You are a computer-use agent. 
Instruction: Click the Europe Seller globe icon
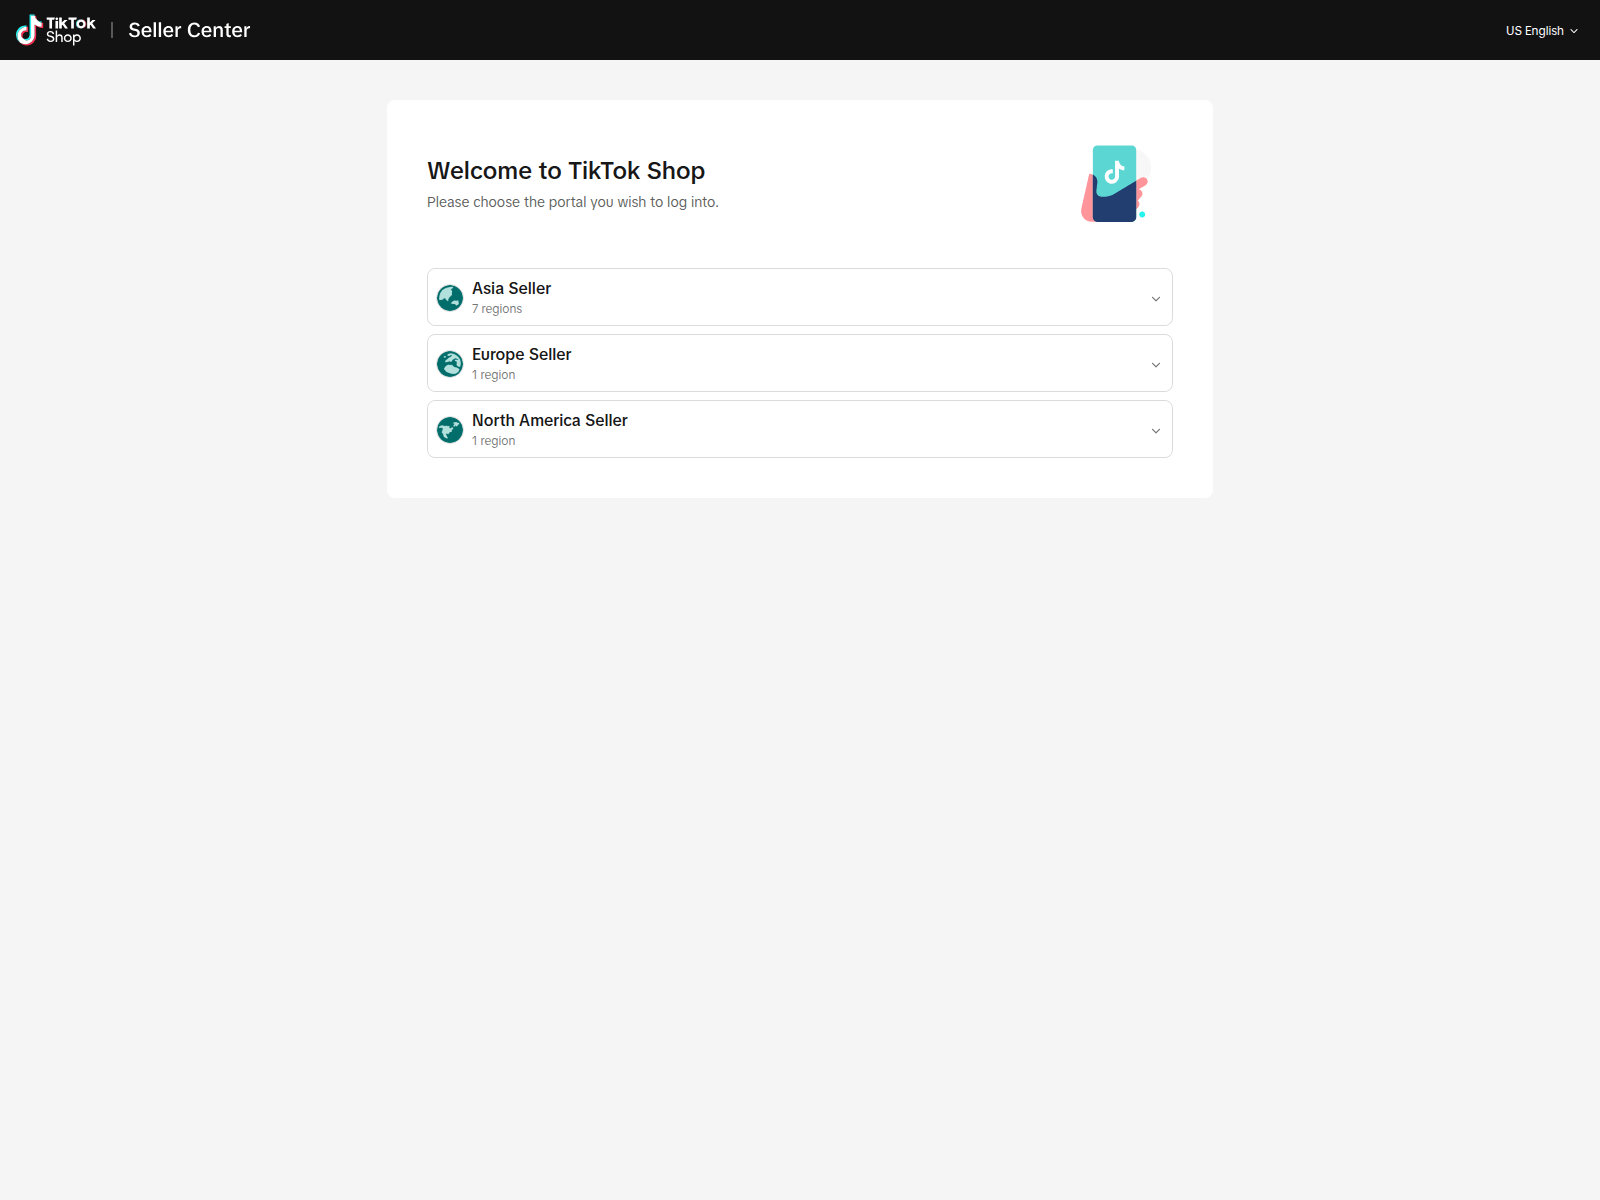449,363
